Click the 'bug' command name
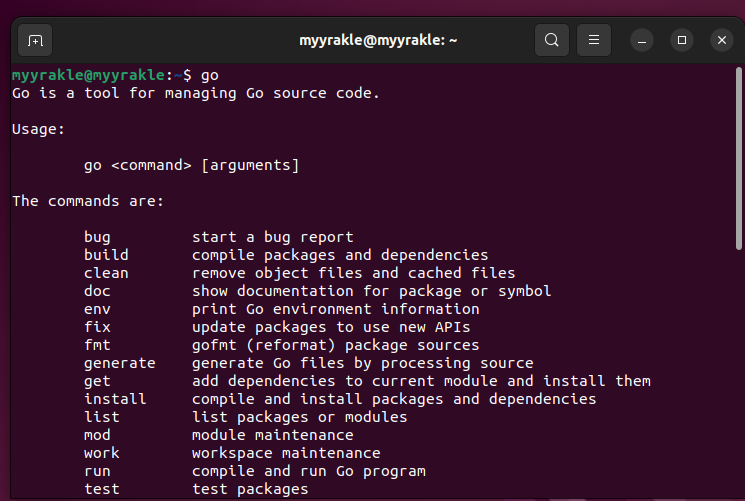 point(97,237)
